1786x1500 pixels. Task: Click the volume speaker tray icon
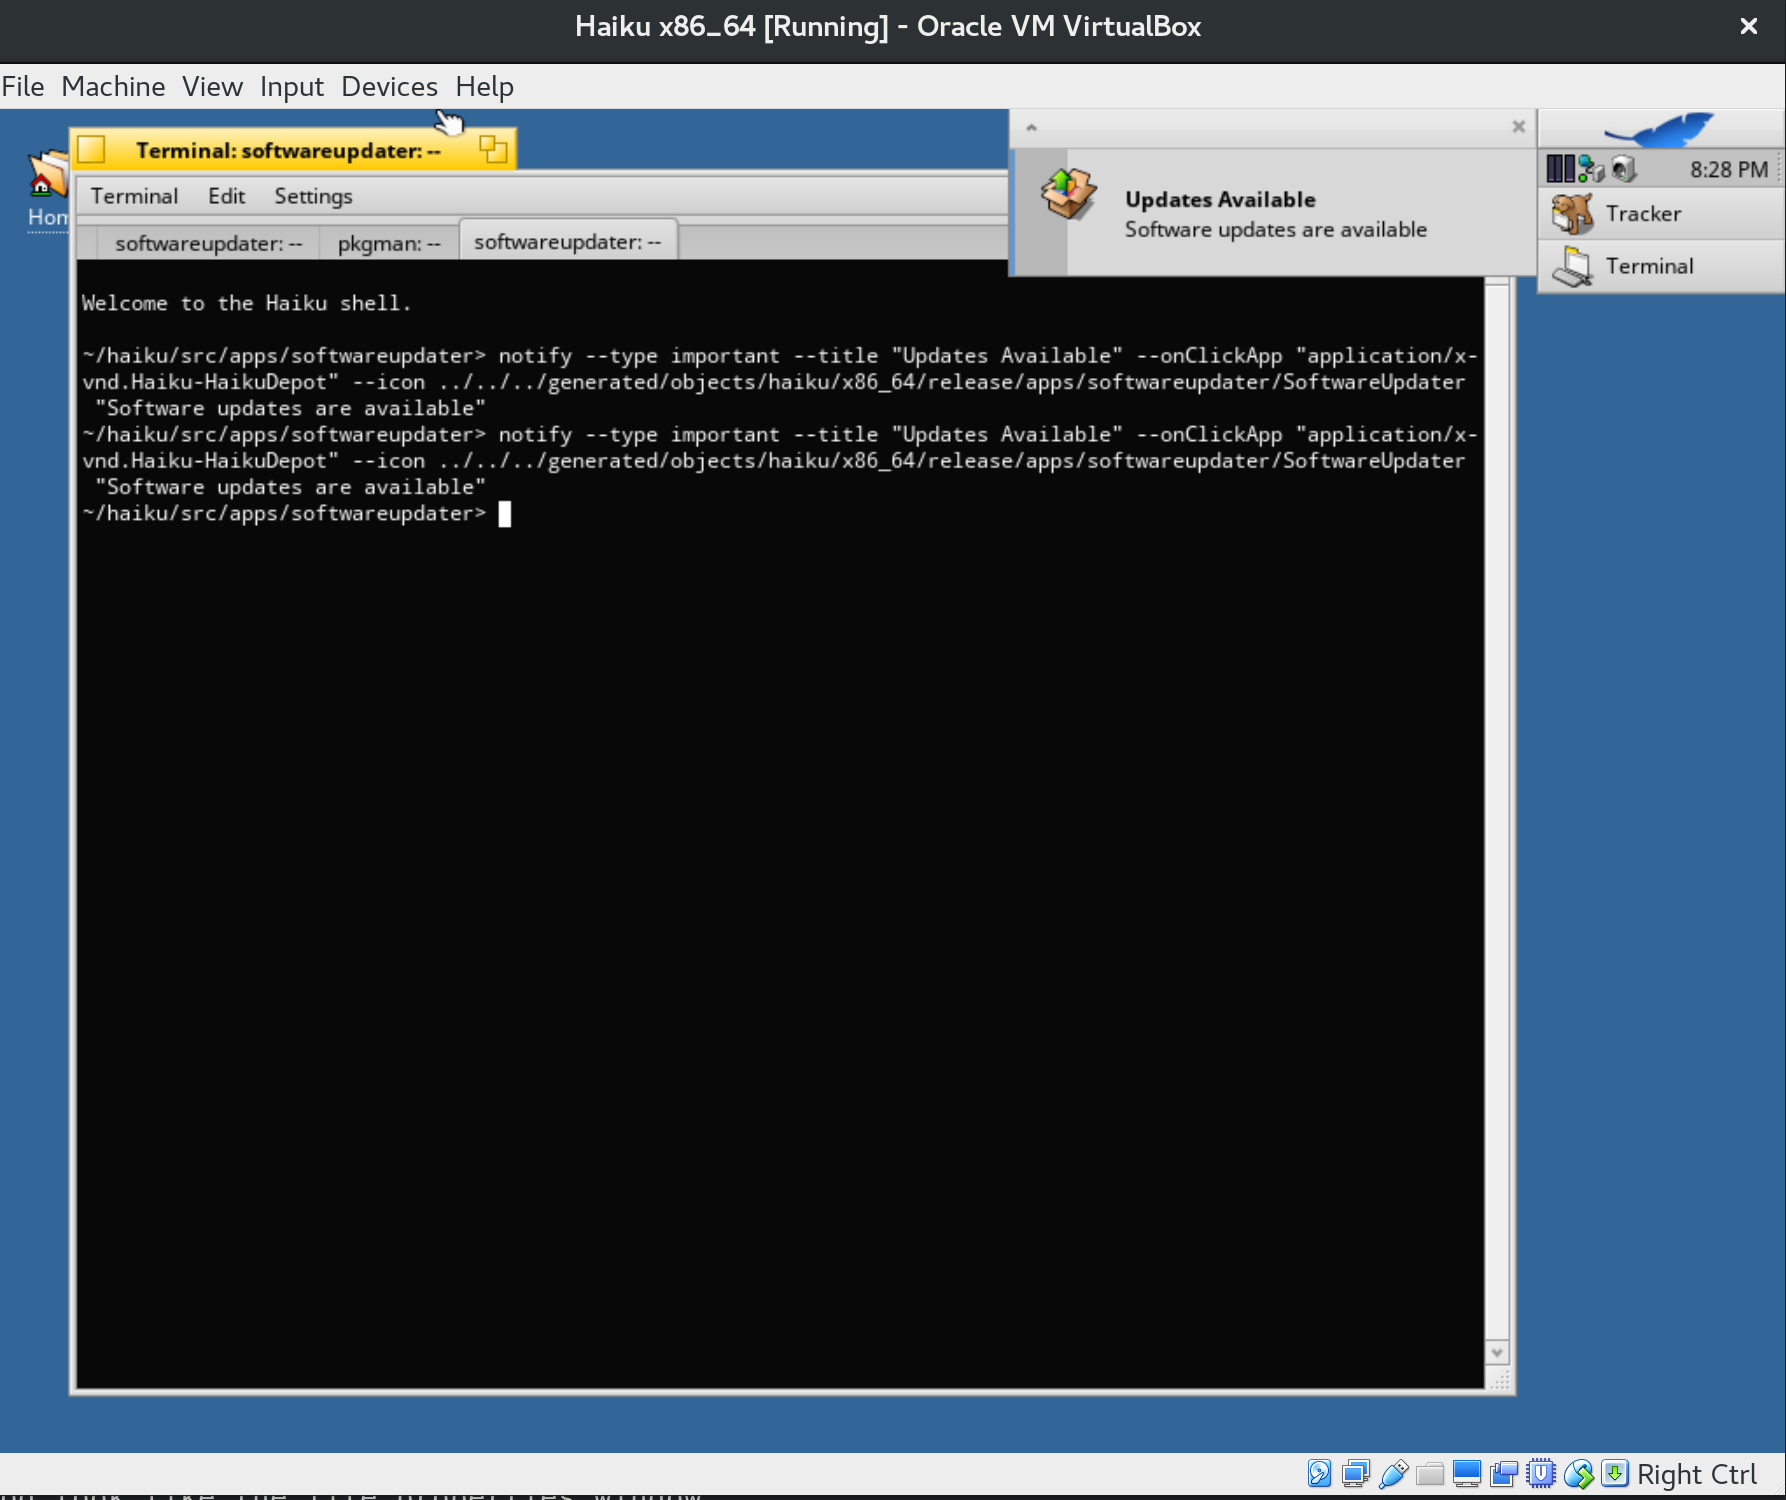[1623, 169]
